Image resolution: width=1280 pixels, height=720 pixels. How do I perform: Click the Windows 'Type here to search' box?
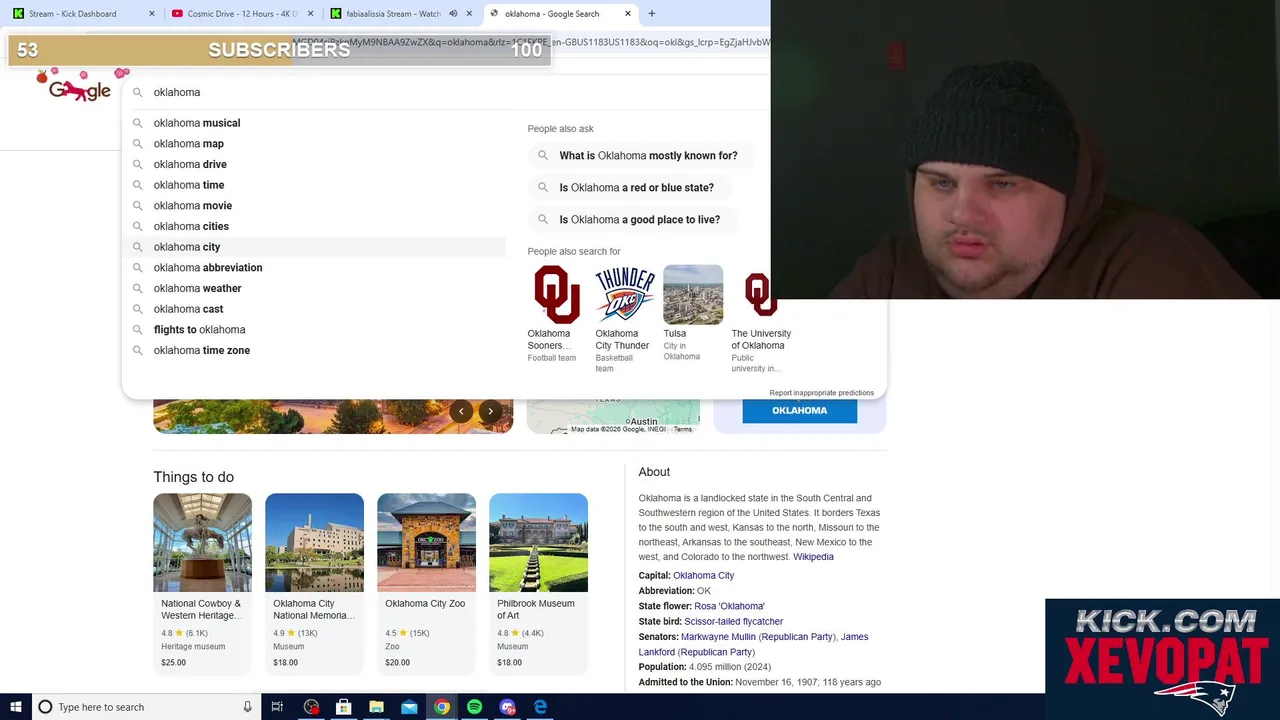pos(146,707)
